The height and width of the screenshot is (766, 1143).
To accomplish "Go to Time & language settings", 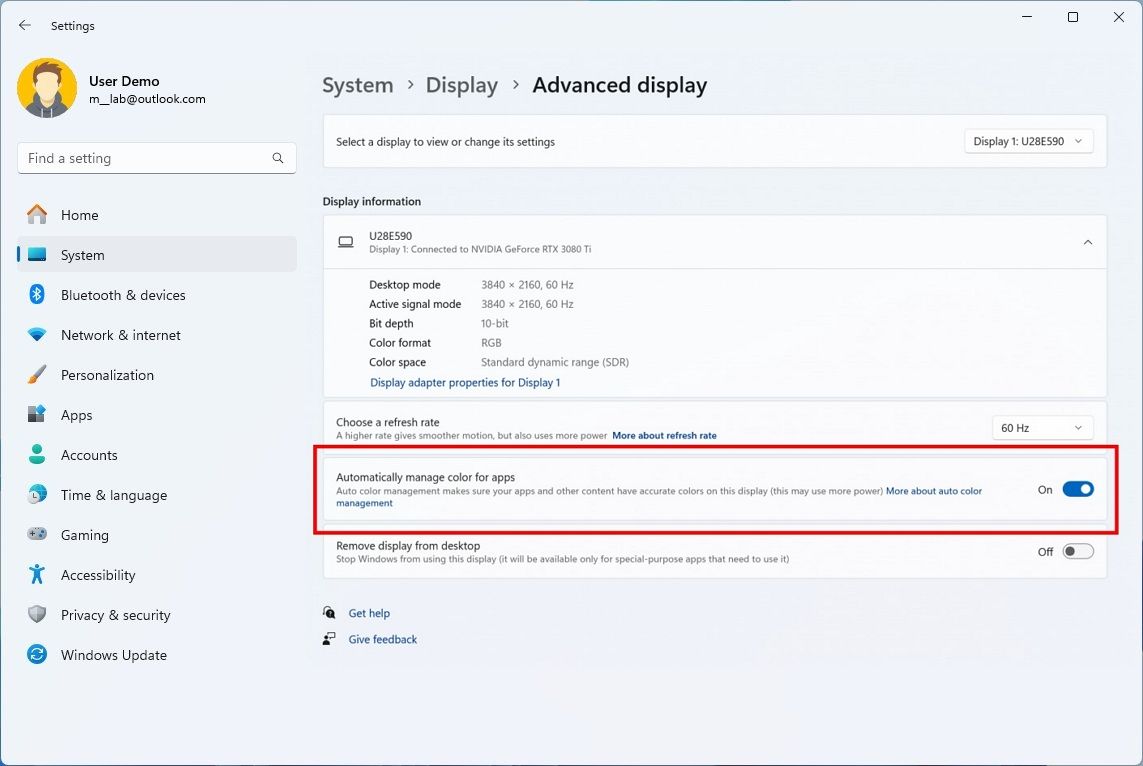I will pos(113,495).
